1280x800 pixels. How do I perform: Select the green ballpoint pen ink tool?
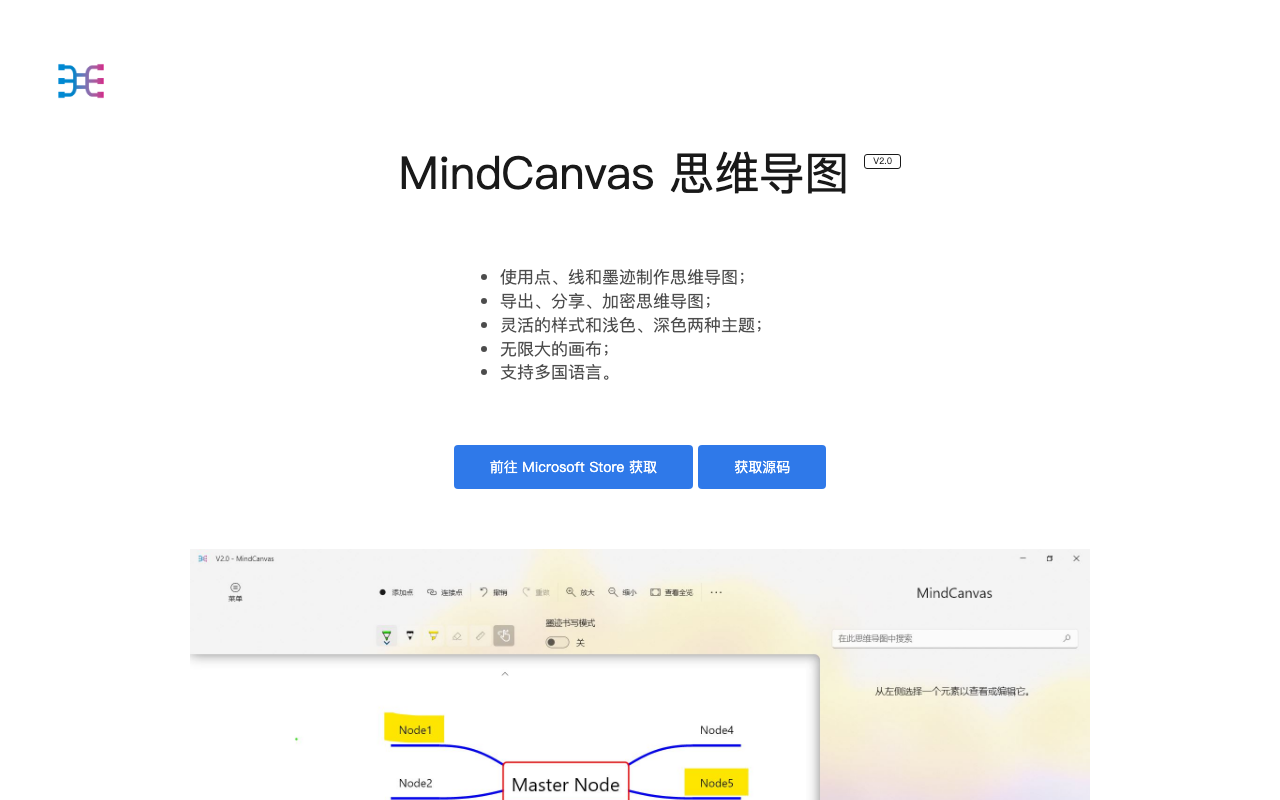(x=387, y=636)
